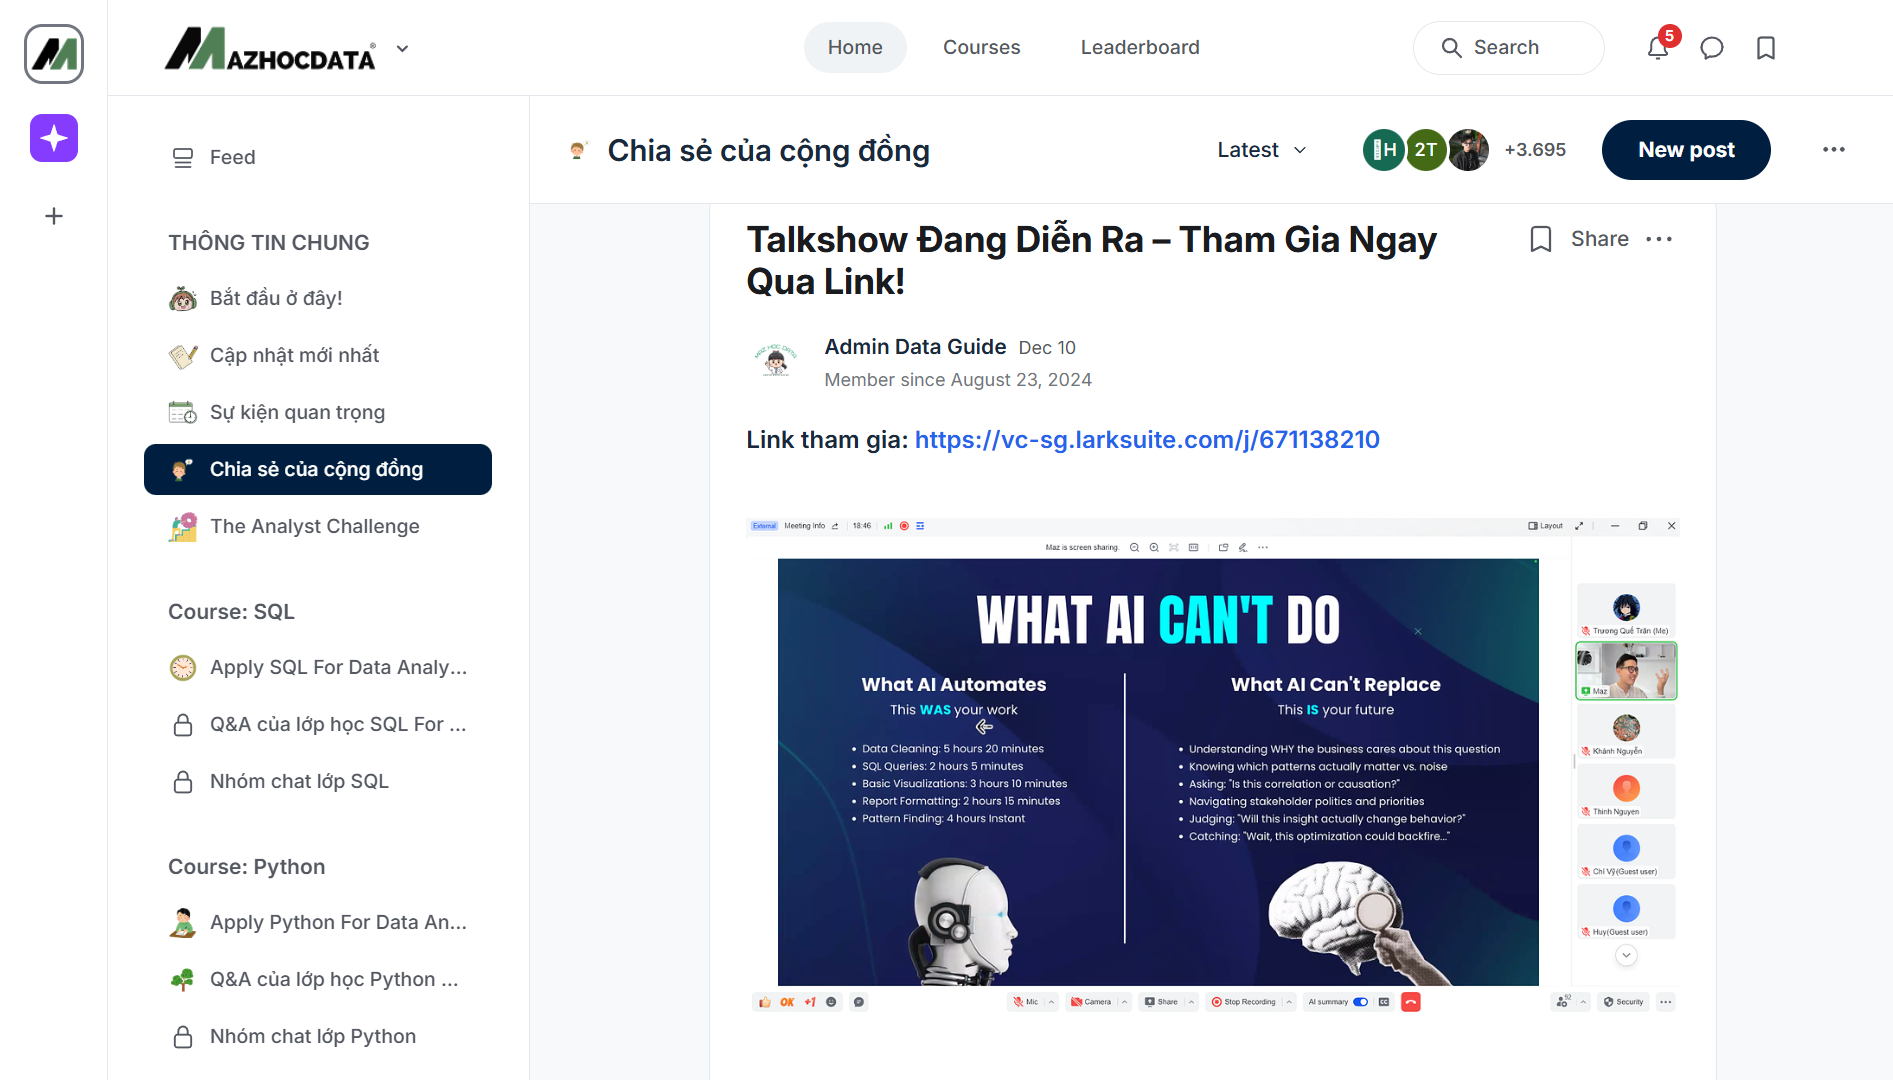1893x1080 pixels.
Task: Click the Search field
Action: [1508, 48]
